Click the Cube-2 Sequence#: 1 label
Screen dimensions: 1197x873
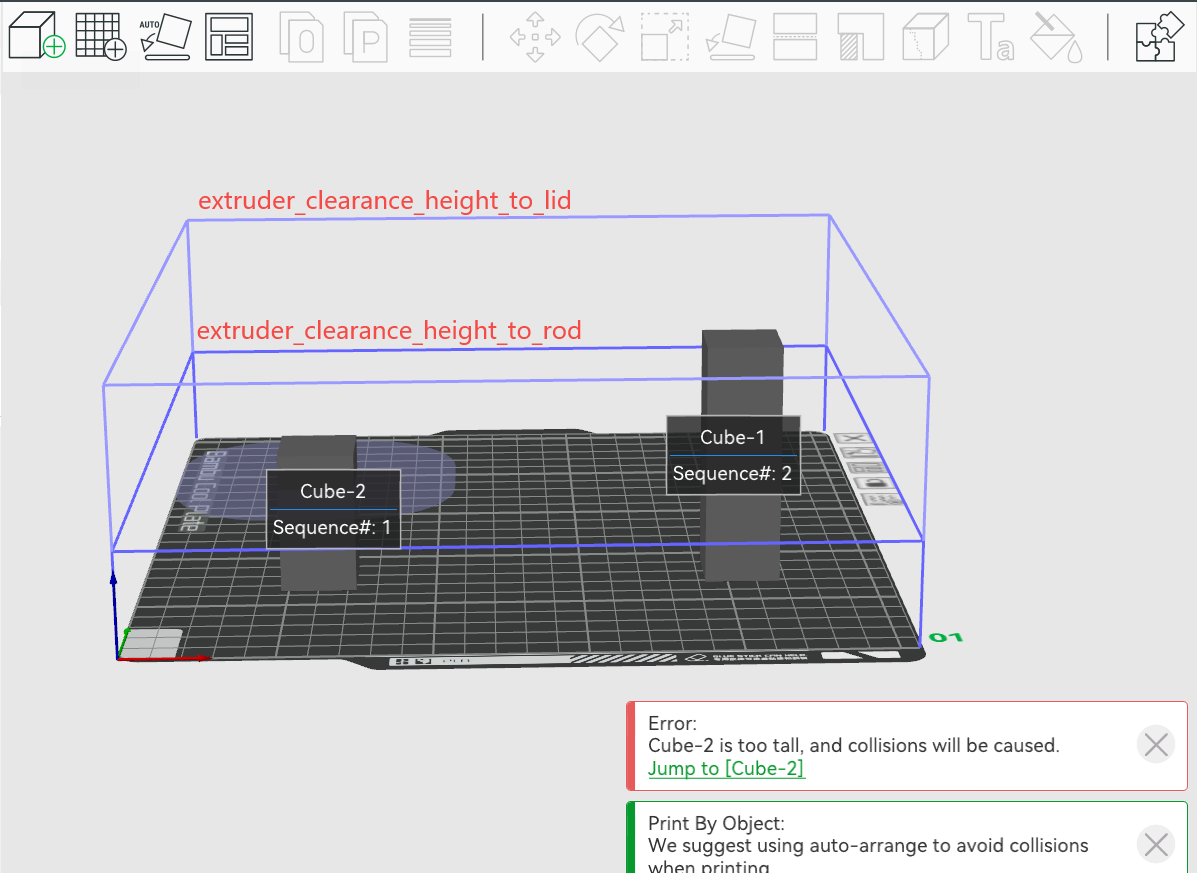(332, 527)
